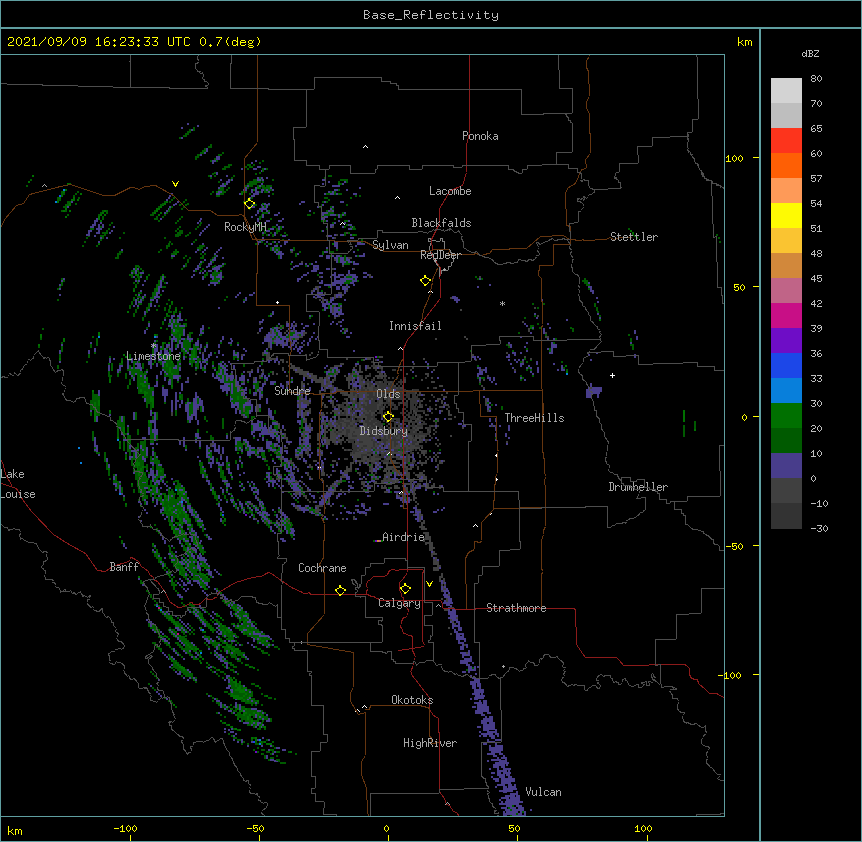Pick the indigo 0–10 dBZ legend swatch
This screenshot has height=842, width=862.
(x=786, y=466)
